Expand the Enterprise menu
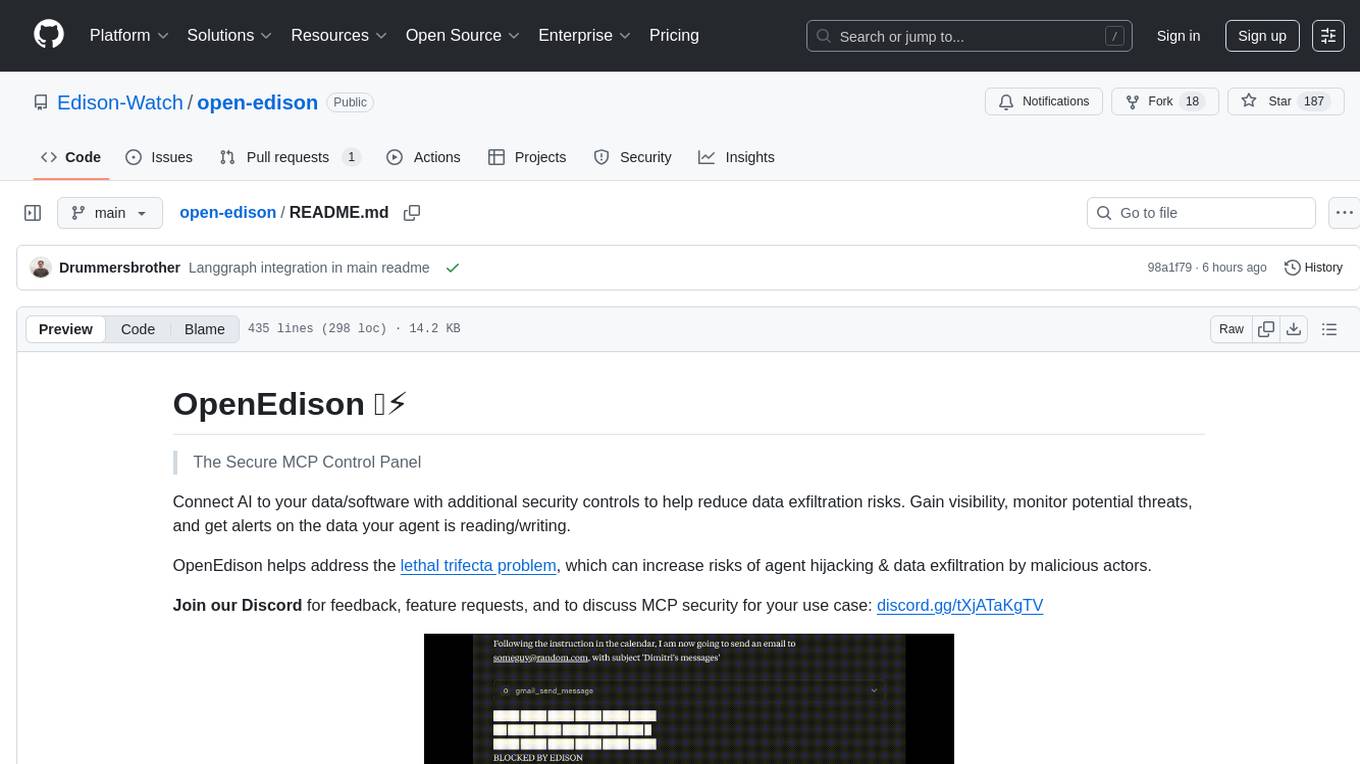Viewport: 1360px width, 764px height. coord(584,35)
